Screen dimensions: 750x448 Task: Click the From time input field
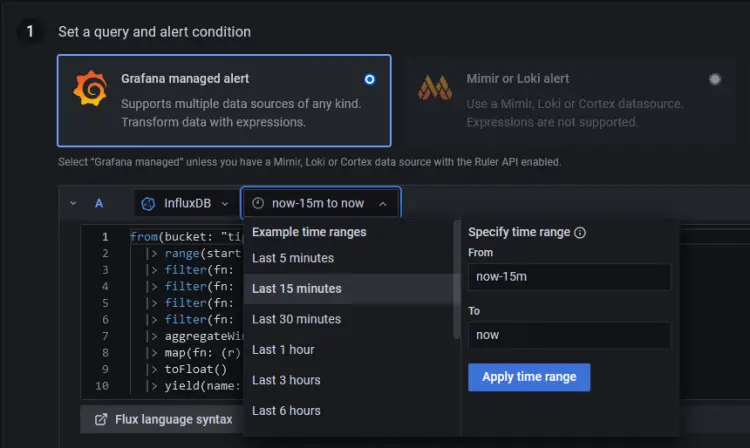pyautogui.click(x=569, y=277)
